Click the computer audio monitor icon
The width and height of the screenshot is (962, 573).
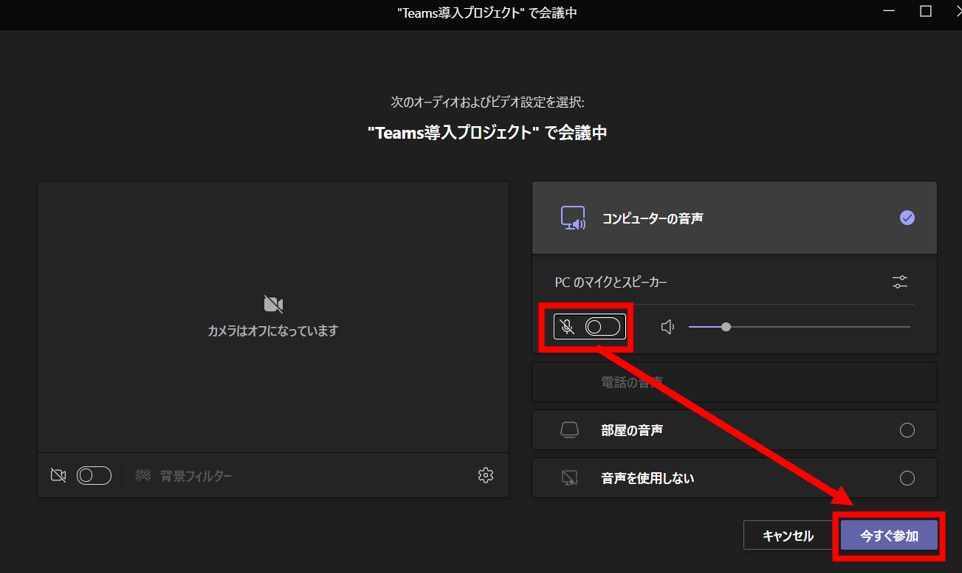pos(573,218)
